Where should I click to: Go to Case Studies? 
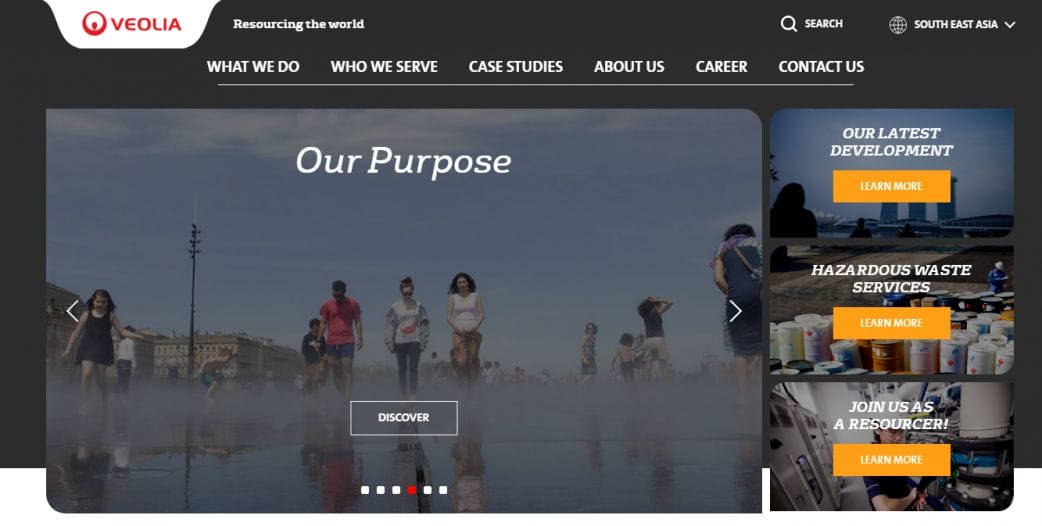coord(516,66)
